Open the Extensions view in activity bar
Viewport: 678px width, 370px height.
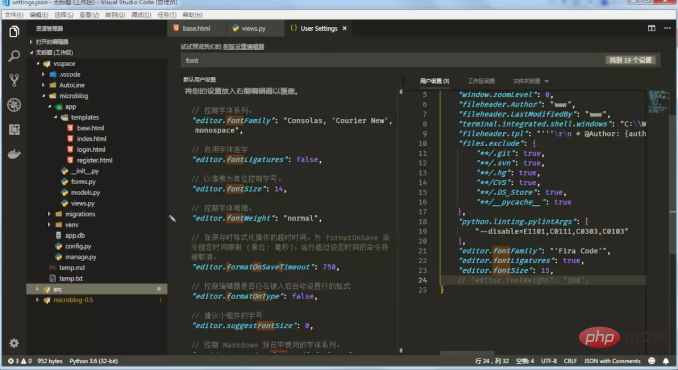click(14, 129)
